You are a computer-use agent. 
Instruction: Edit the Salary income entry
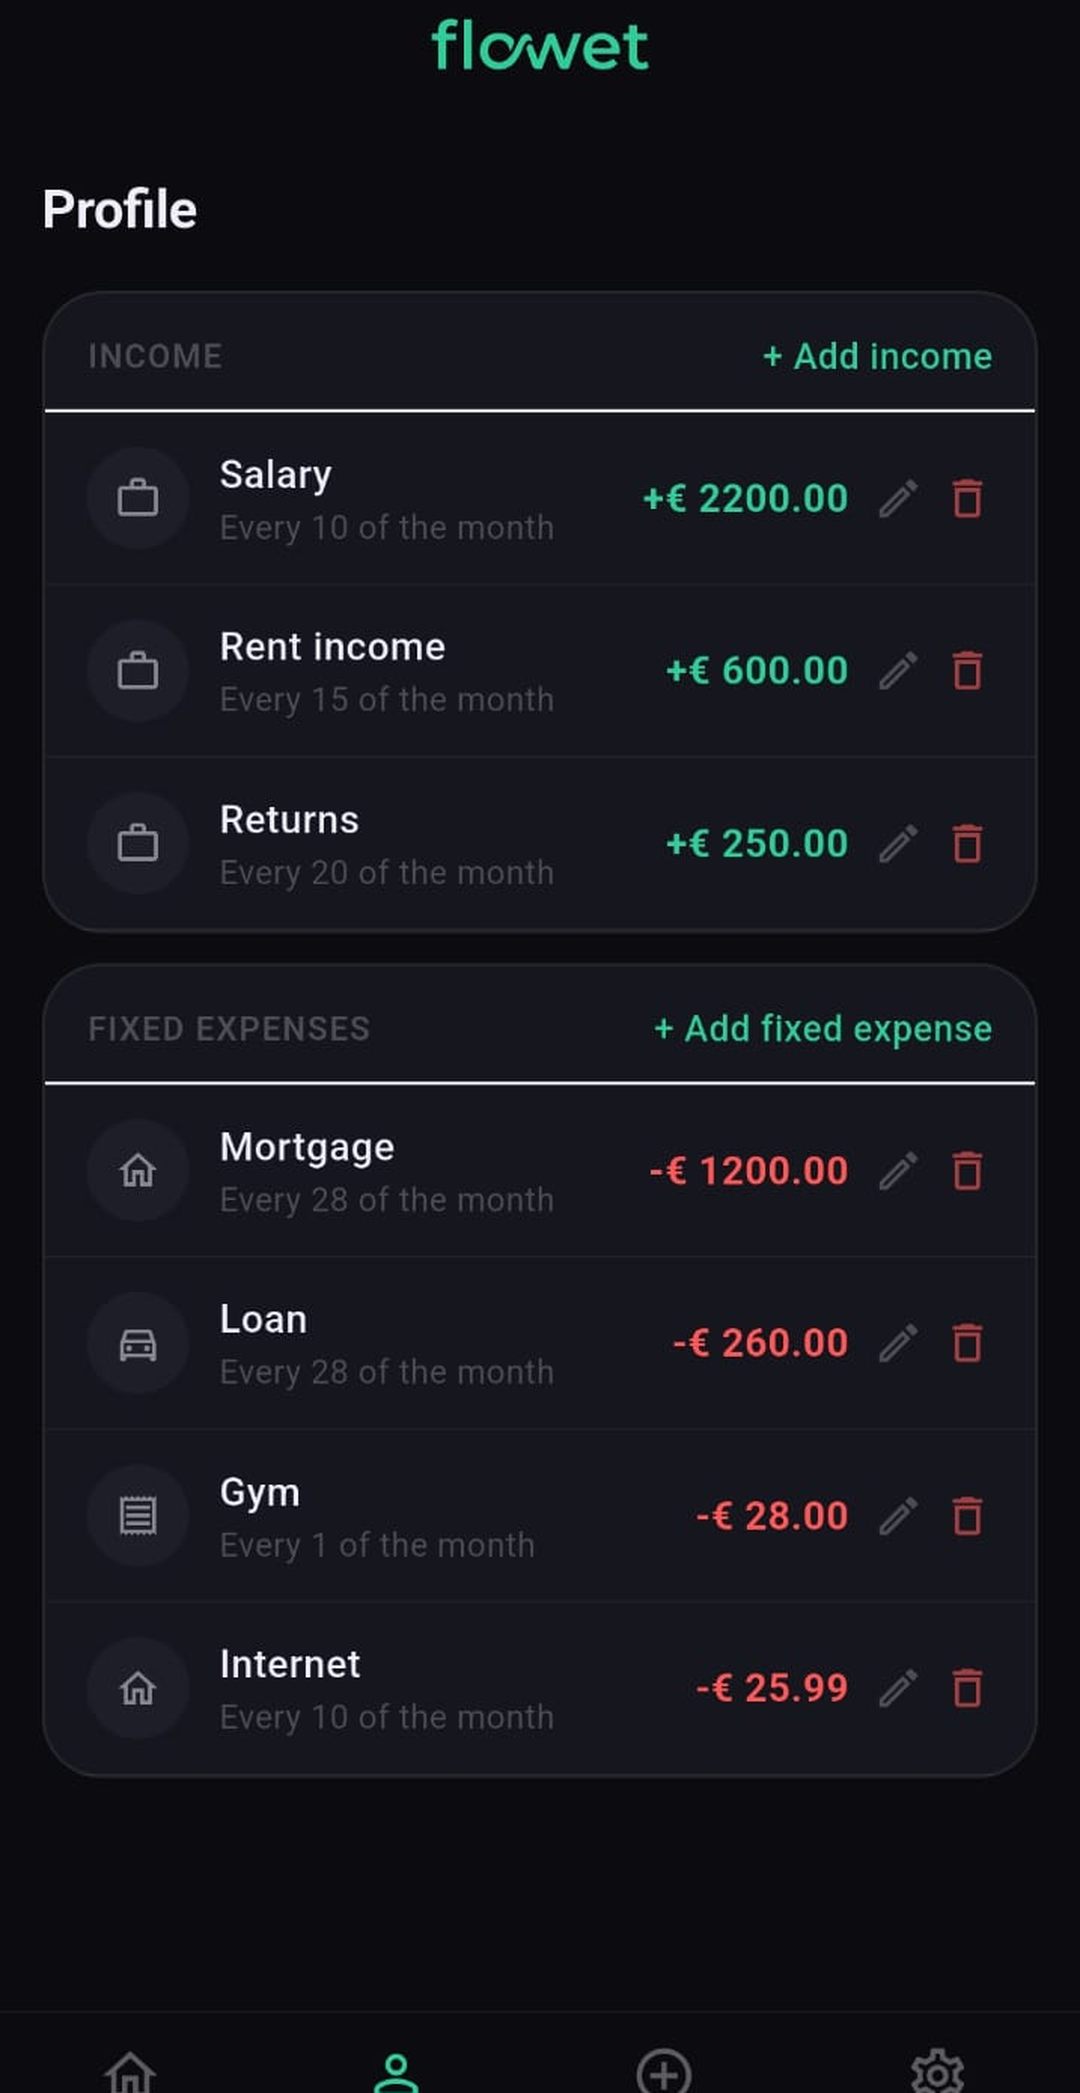[x=898, y=498]
